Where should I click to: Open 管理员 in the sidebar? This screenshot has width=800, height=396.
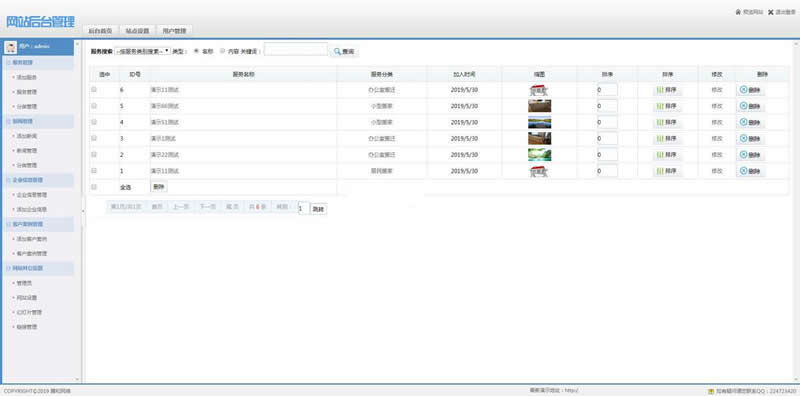(x=24, y=283)
